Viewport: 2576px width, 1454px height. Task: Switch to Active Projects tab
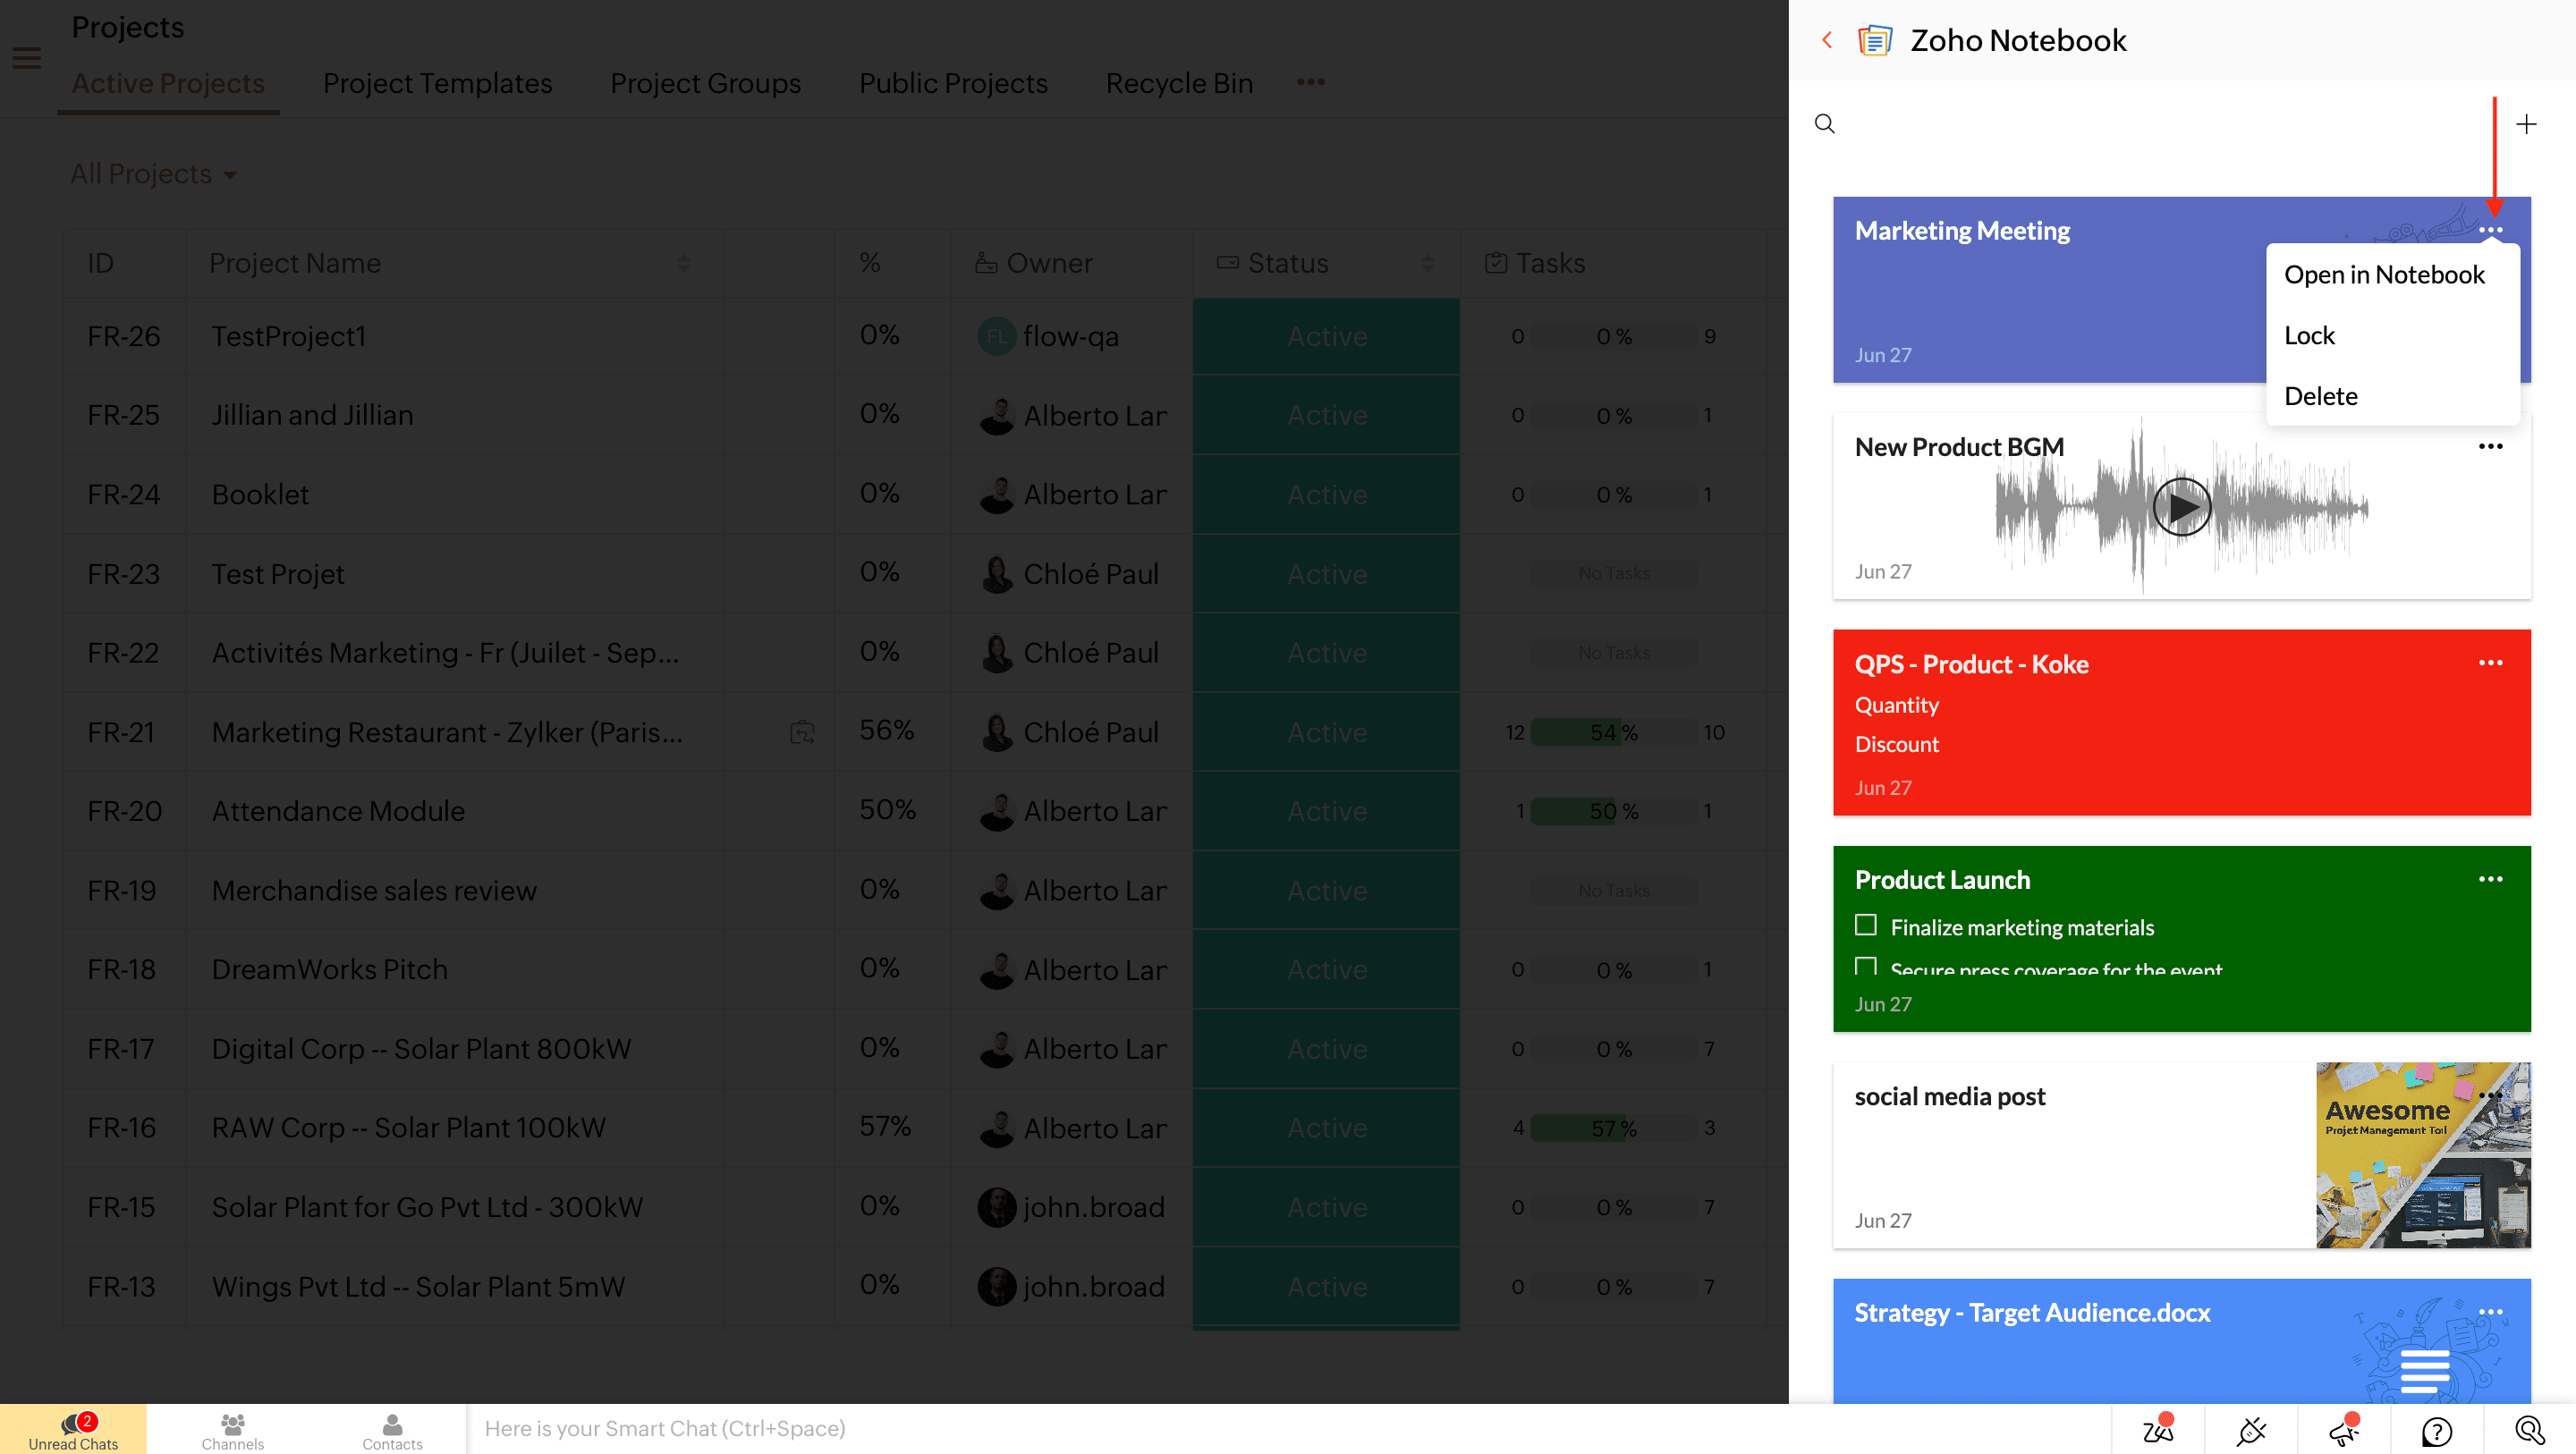tap(168, 83)
